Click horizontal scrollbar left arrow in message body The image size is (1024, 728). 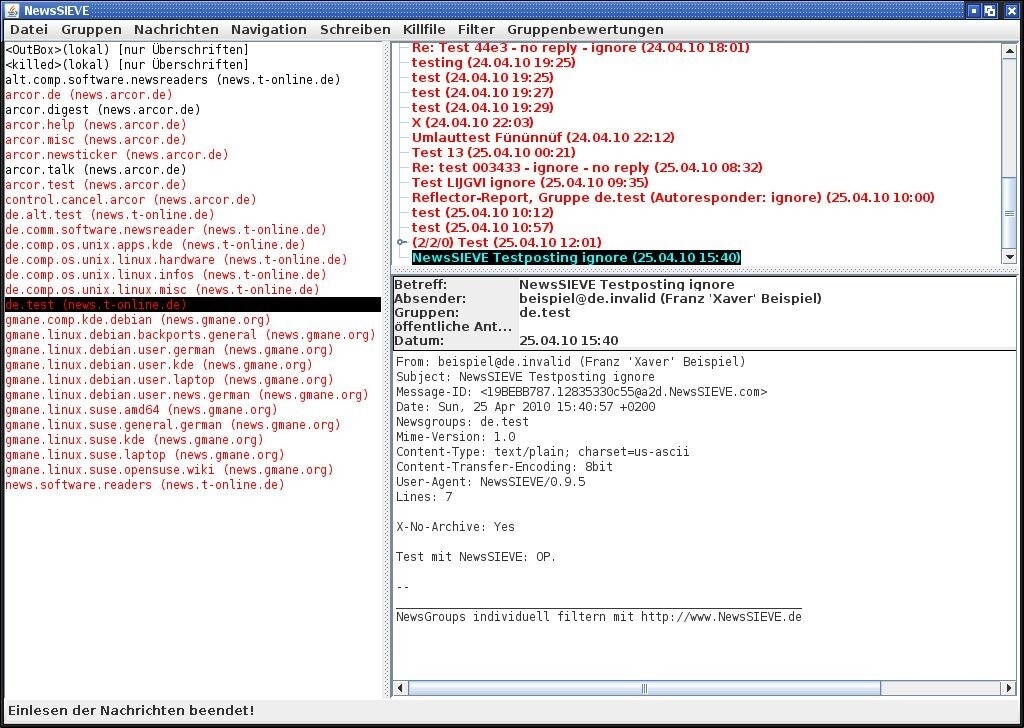400,688
